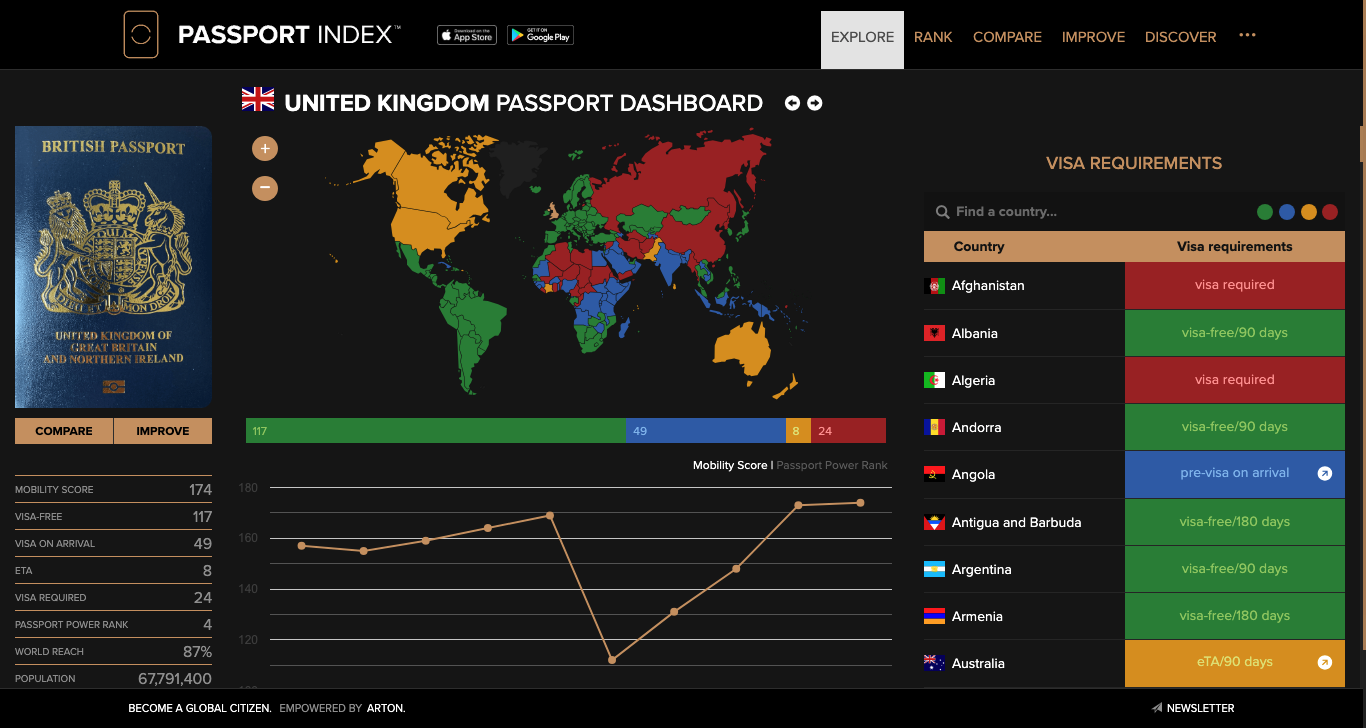1366x728 pixels.
Task: Open the three-dots more menu
Action: (x=1247, y=35)
